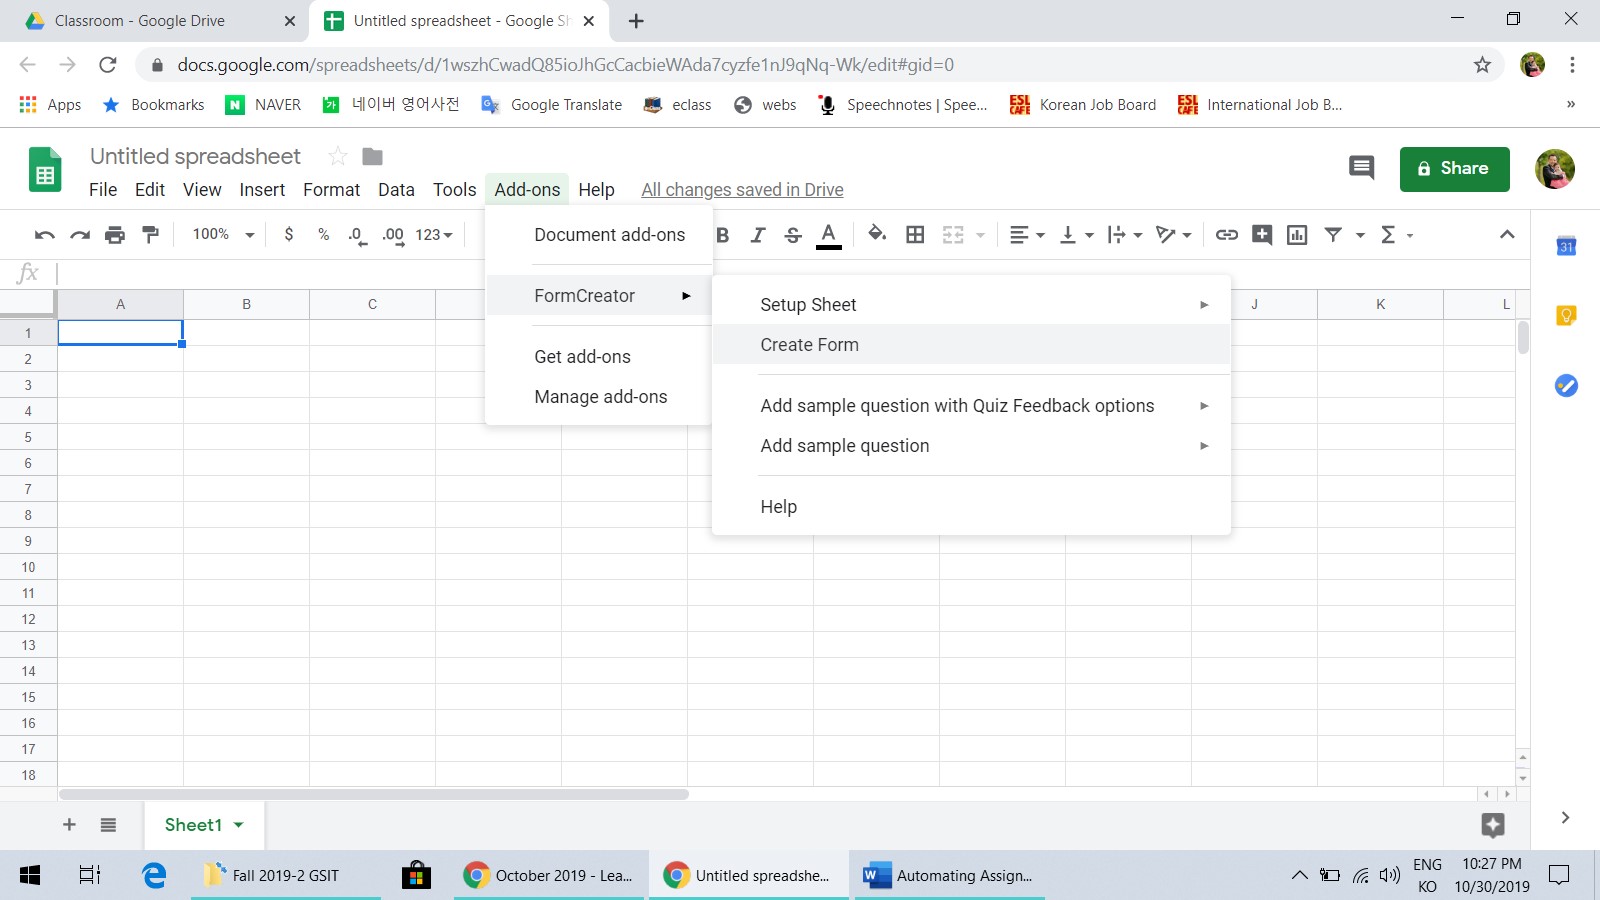This screenshot has height=900, width=1600.
Task: Click the Undo icon in toolbar
Action: click(x=44, y=235)
